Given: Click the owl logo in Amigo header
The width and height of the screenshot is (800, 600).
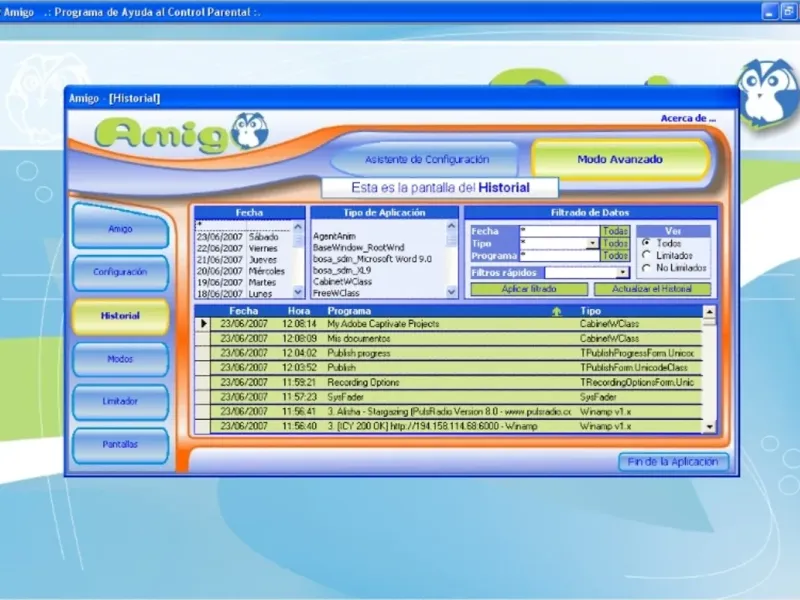Looking at the screenshot, I should (x=249, y=131).
